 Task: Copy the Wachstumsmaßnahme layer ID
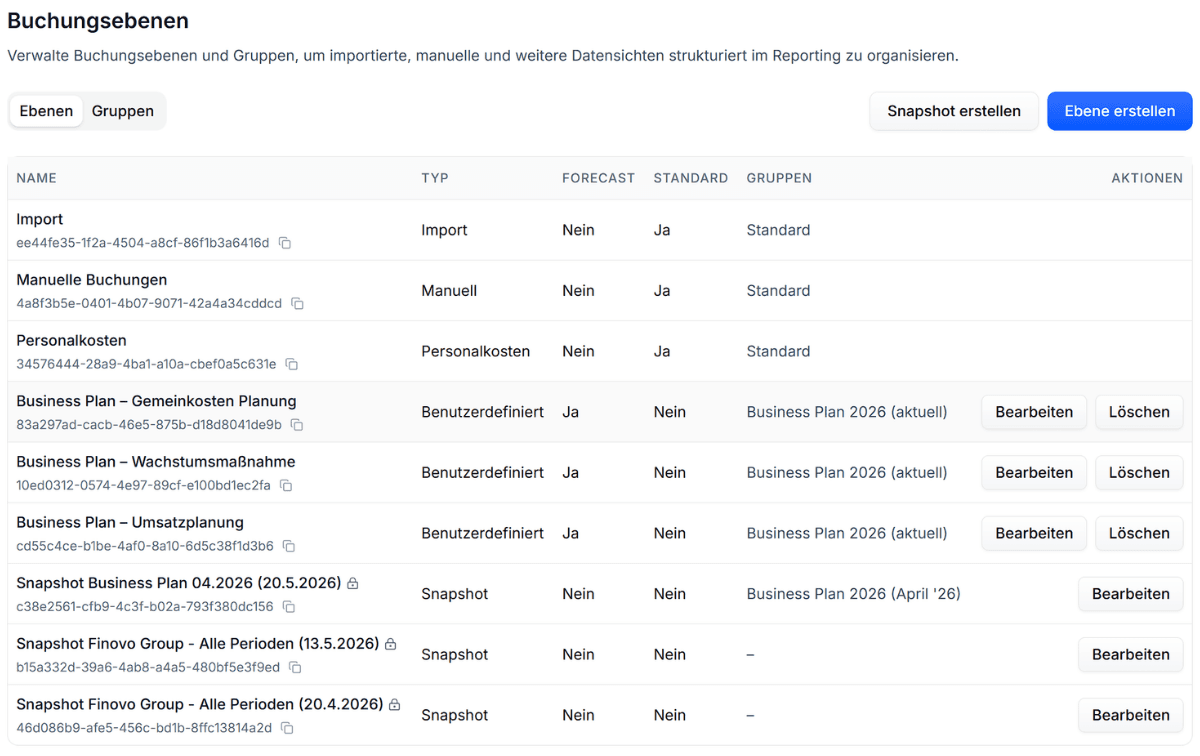[x=286, y=485]
